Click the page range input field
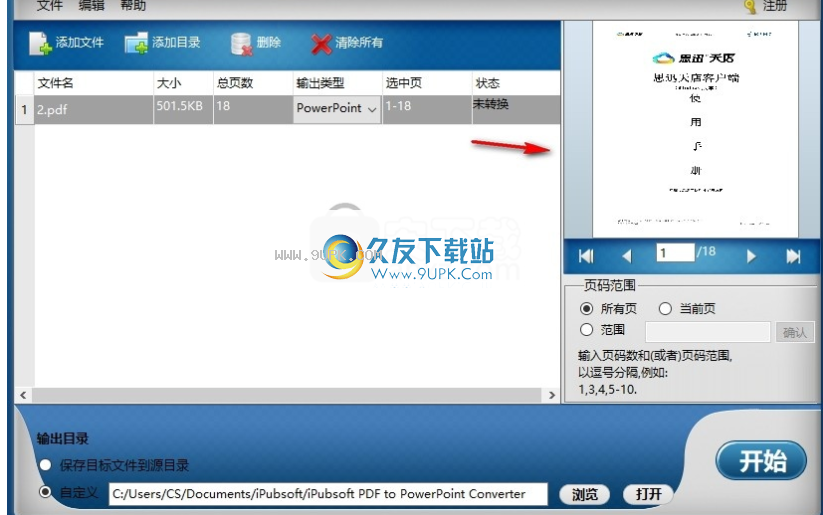 pyautogui.click(x=708, y=332)
